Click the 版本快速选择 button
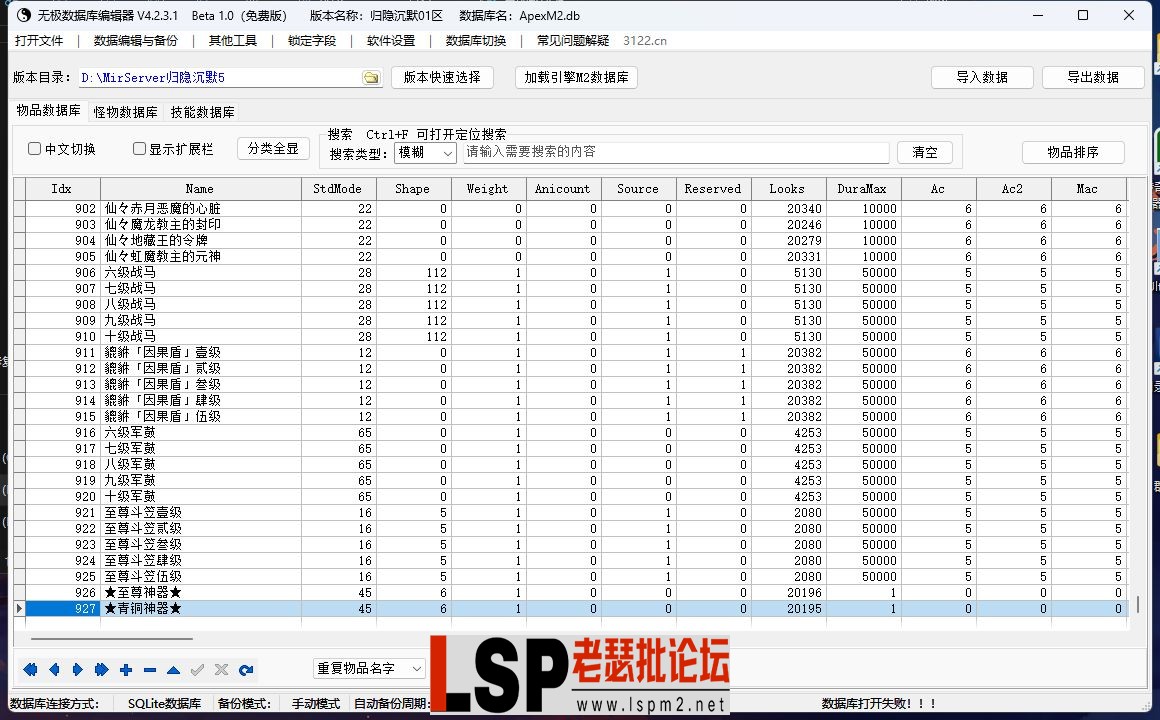 tap(442, 77)
